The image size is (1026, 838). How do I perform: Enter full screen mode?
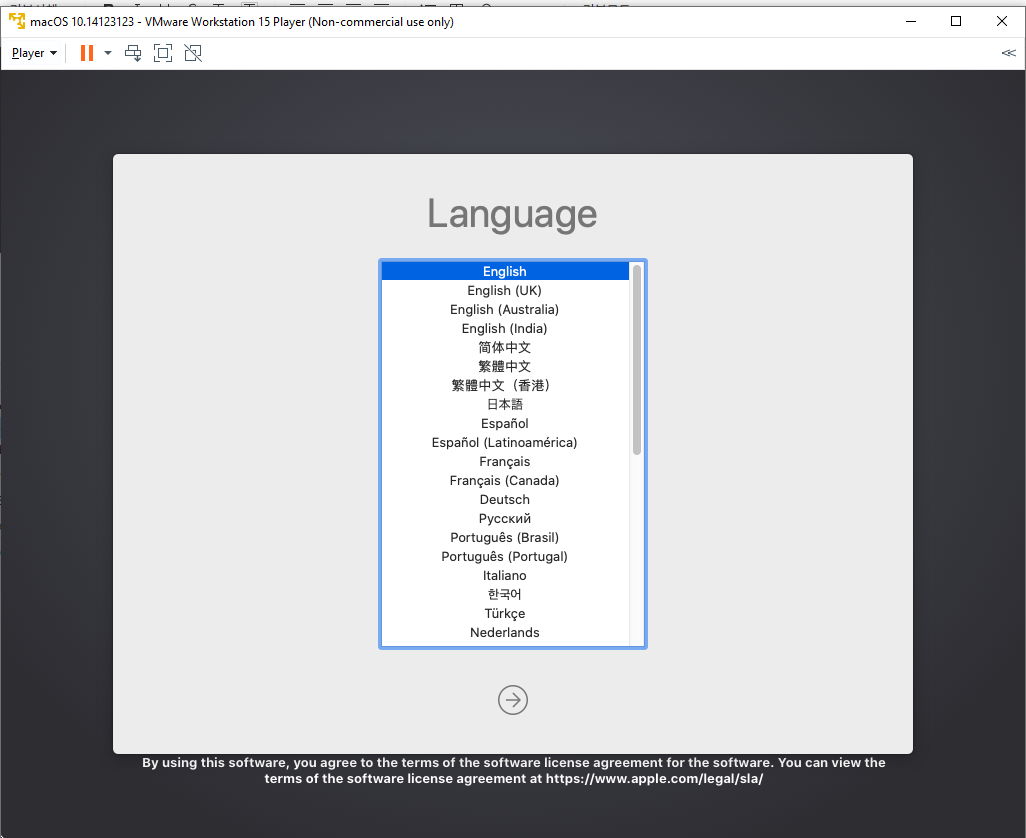pos(163,53)
